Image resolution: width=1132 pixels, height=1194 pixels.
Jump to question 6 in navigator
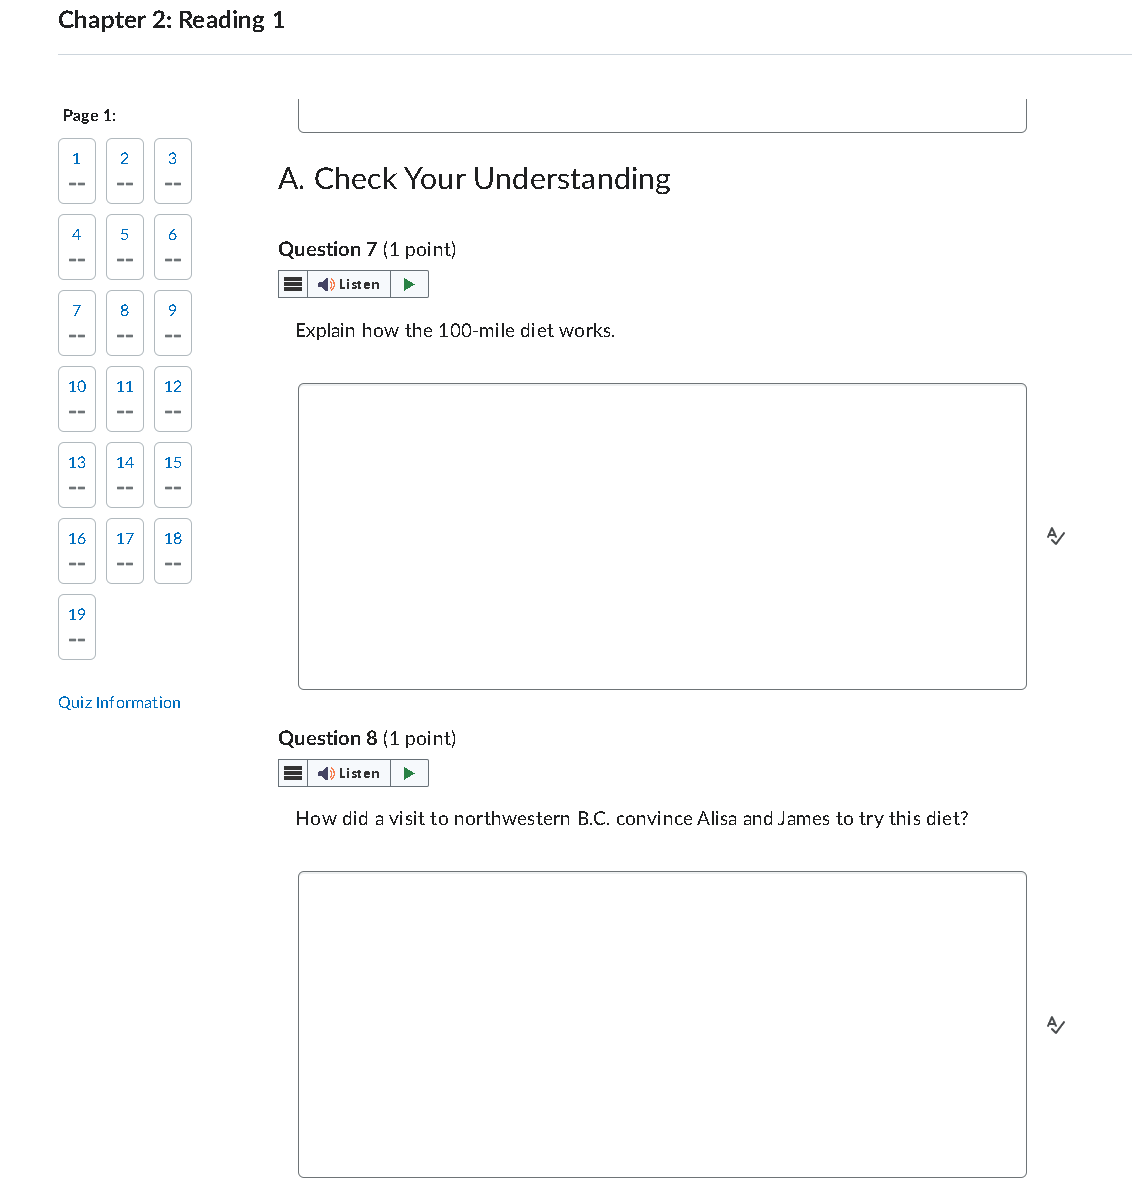pos(173,247)
